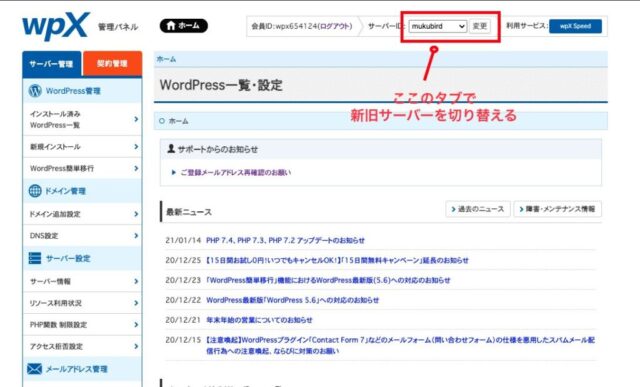Open アクセス拒否設定 menu item
The image size is (640, 387).
pyautogui.click(x=82, y=346)
